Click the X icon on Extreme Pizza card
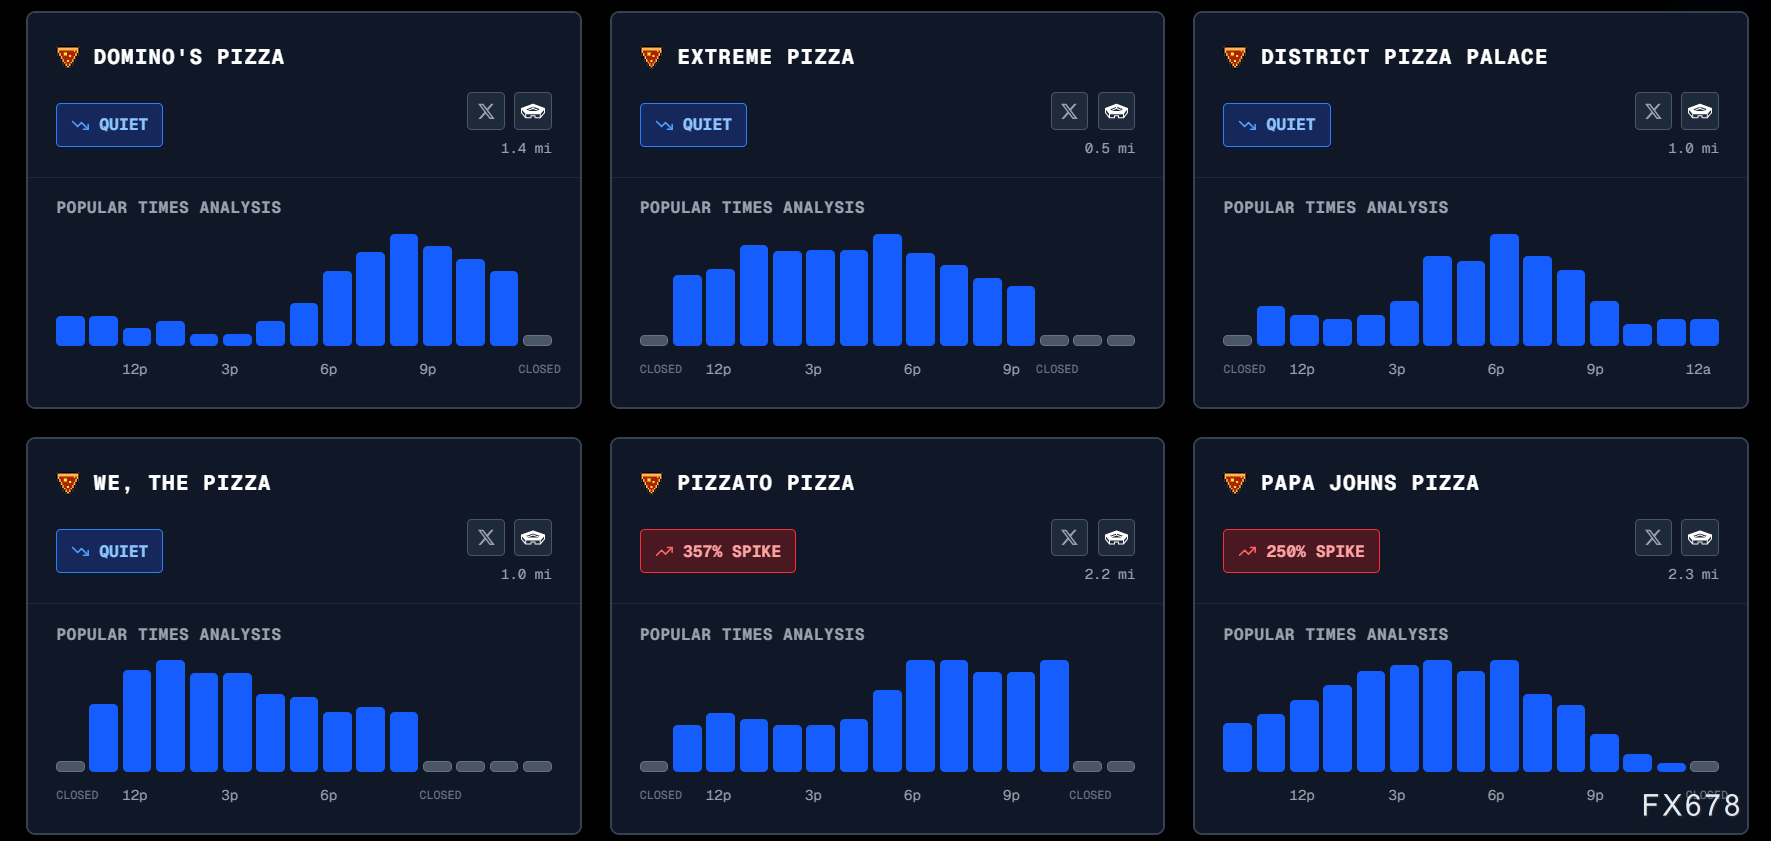 1069,111
